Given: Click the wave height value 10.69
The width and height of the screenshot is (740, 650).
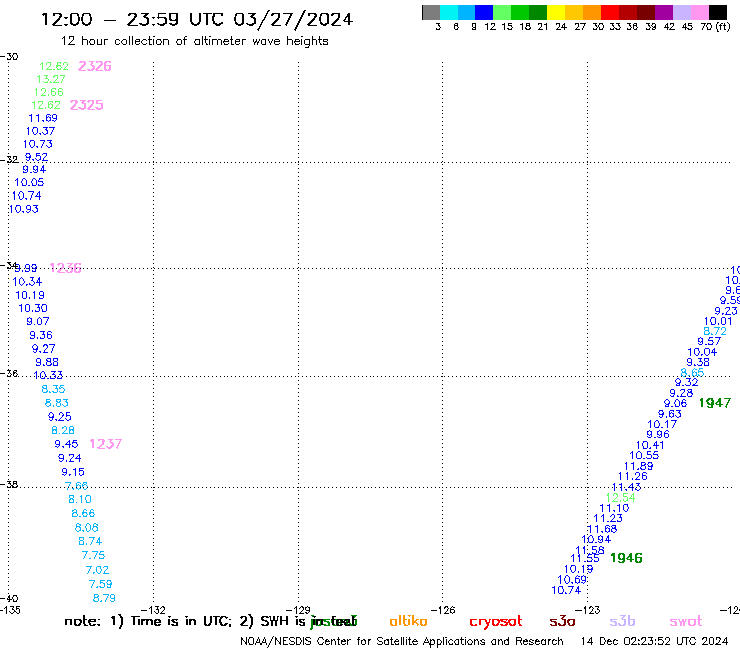Looking at the screenshot, I should click(572, 580).
